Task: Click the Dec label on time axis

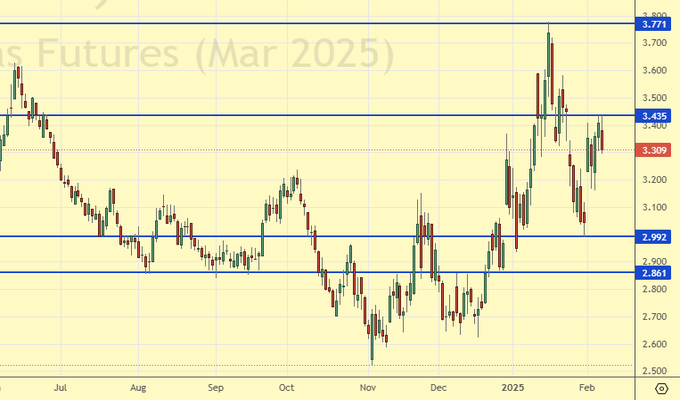Action: (x=437, y=386)
